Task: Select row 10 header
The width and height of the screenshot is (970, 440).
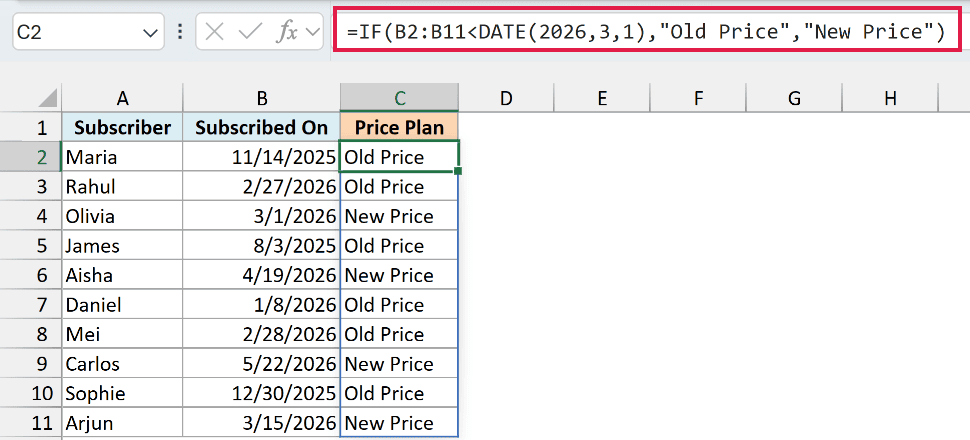Action: click(31, 393)
